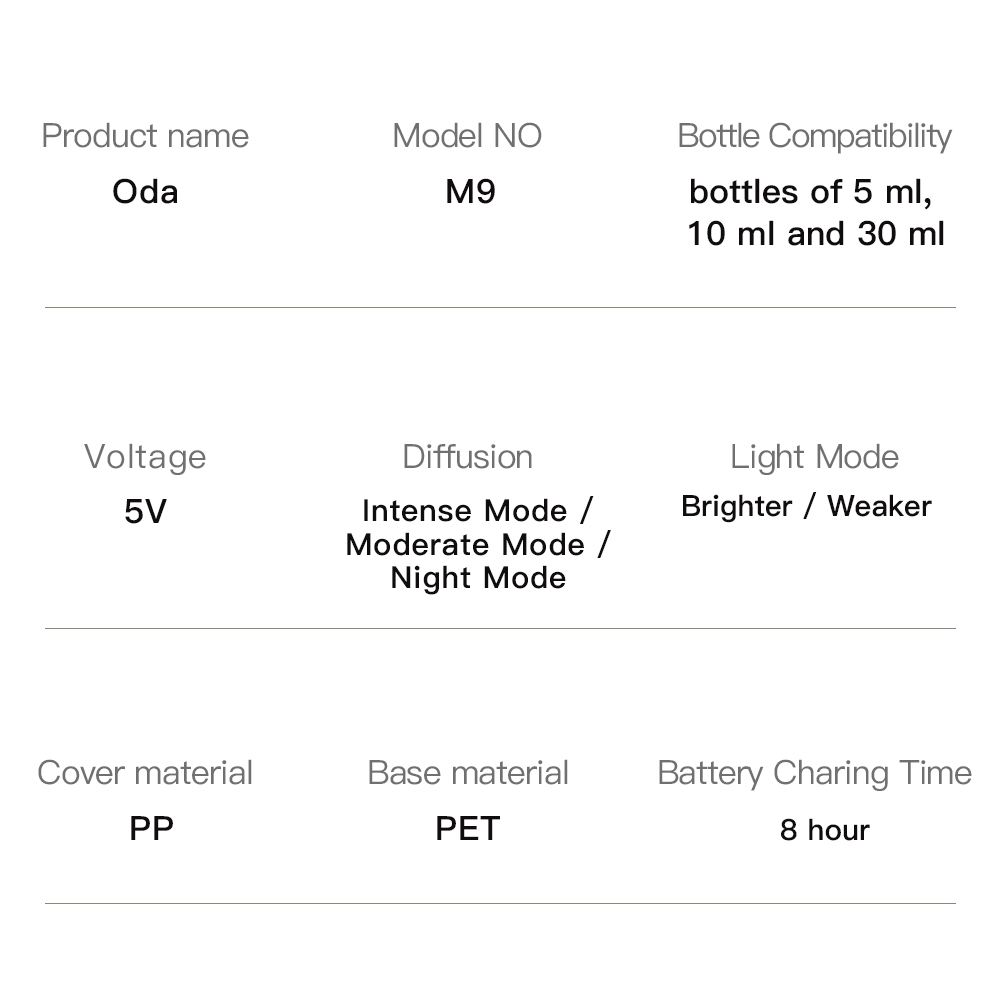Click the "Voltage" label
This screenshot has width=1000, height=1000.
click(x=145, y=457)
